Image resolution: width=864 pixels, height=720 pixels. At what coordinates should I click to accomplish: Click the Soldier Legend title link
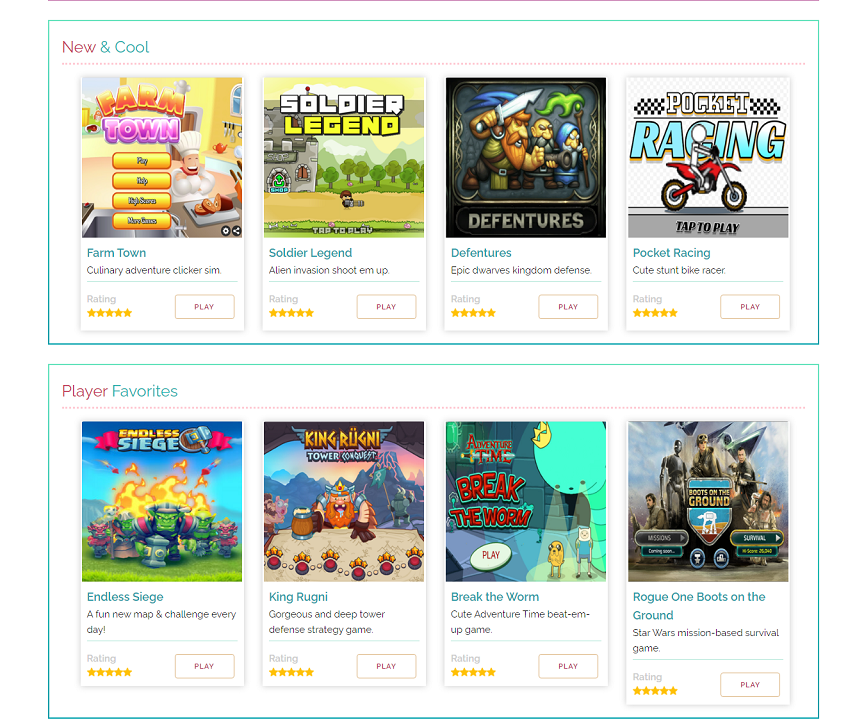[x=310, y=253]
